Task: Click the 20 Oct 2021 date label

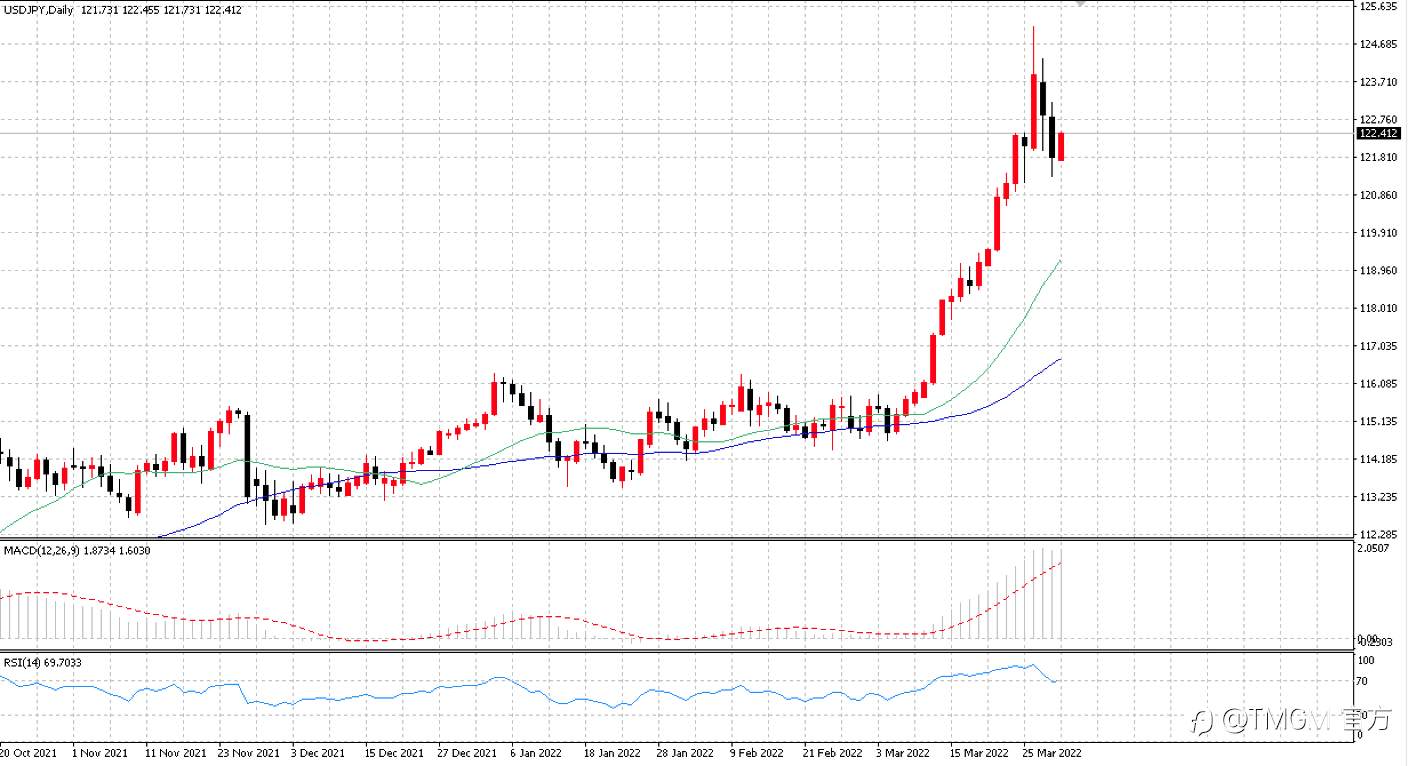Action: [29, 752]
